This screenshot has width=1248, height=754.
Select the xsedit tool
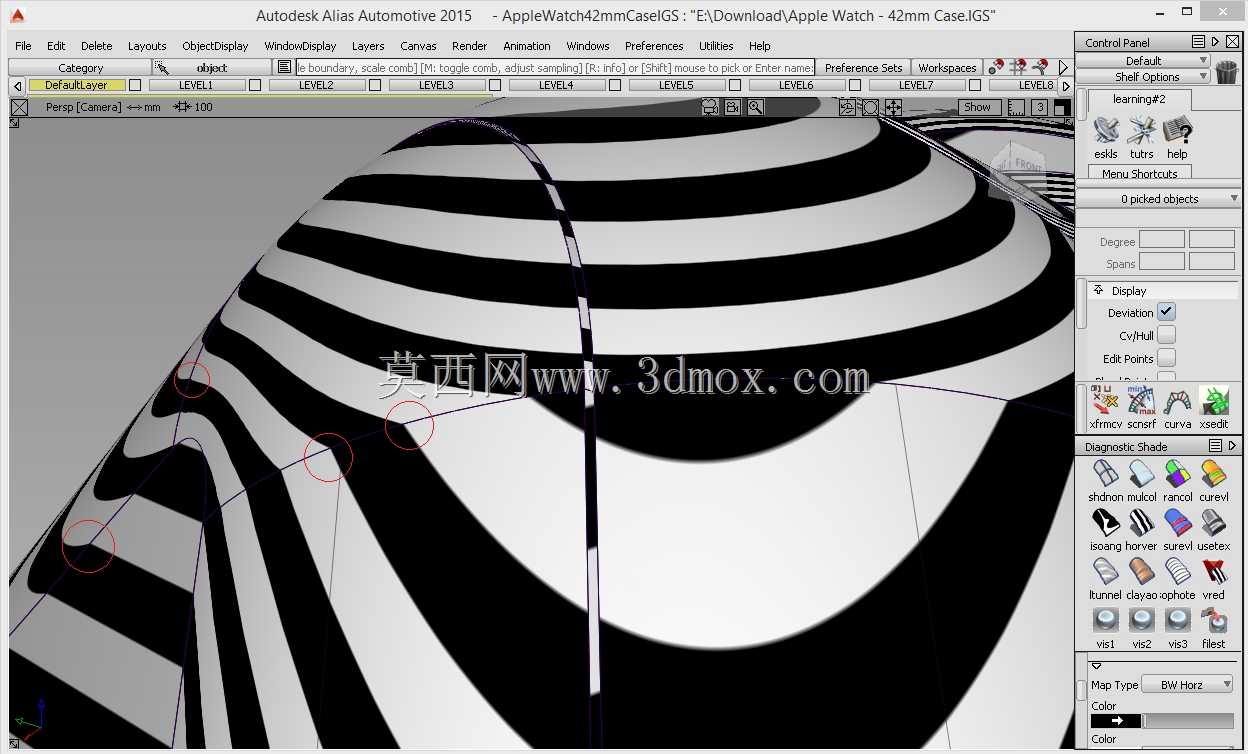tap(1213, 402)
